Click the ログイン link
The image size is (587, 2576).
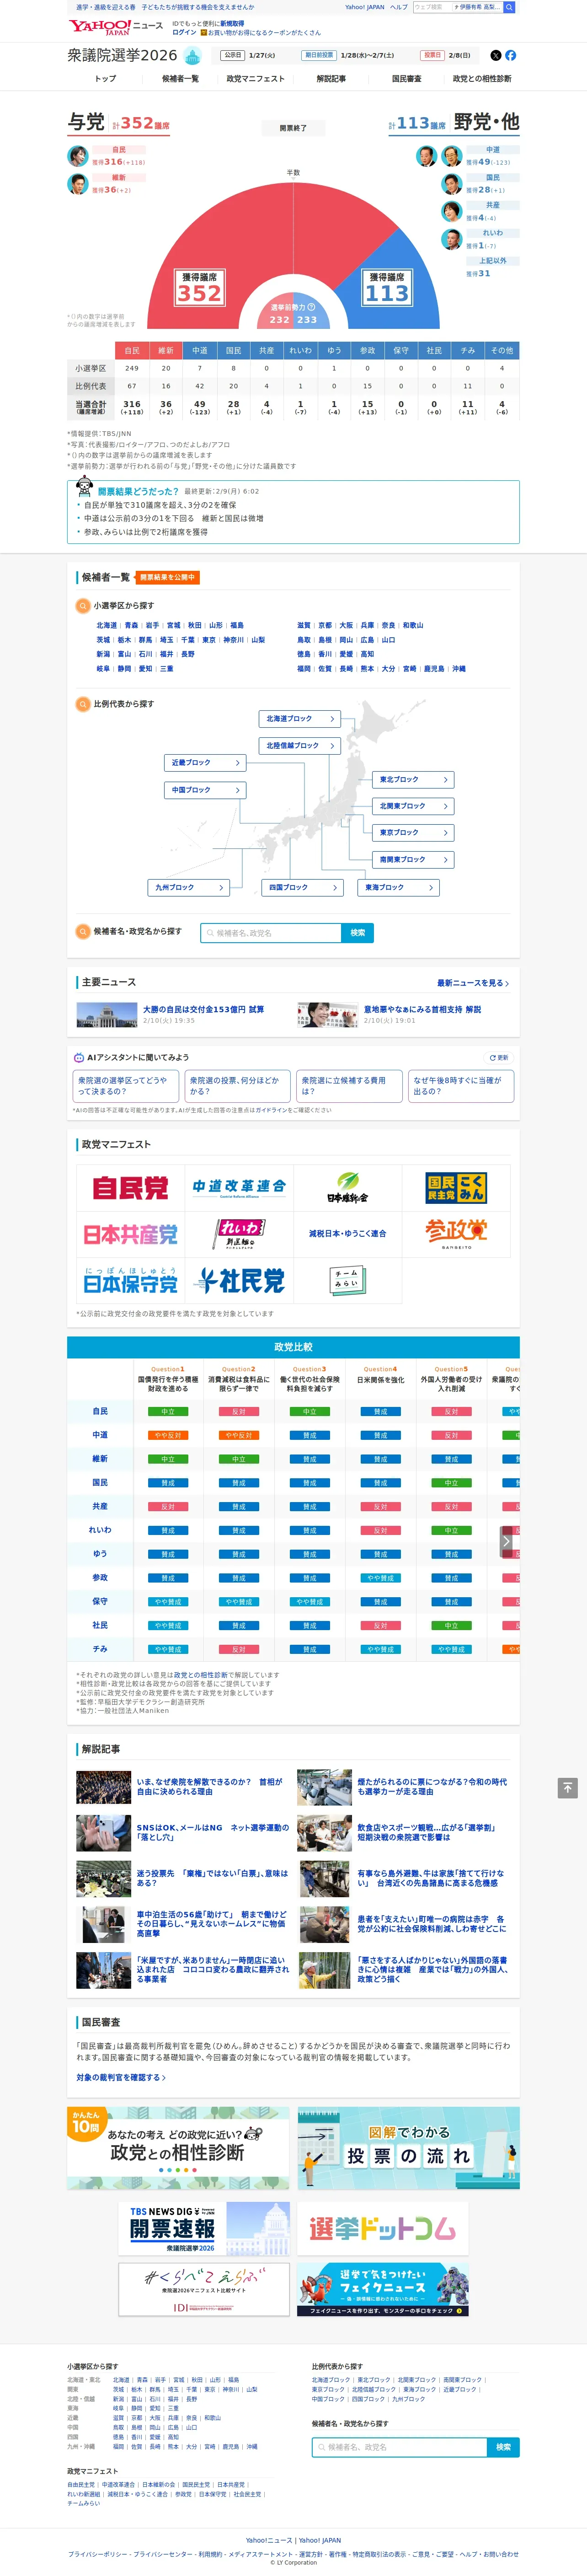(x=184, y=32)
